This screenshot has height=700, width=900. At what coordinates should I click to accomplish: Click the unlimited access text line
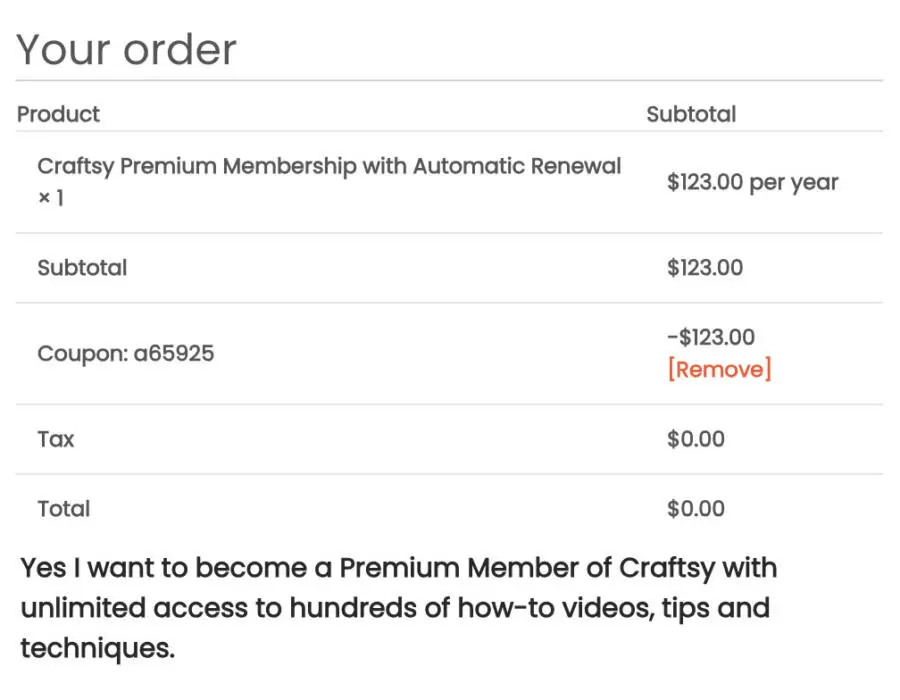[395, 608]
